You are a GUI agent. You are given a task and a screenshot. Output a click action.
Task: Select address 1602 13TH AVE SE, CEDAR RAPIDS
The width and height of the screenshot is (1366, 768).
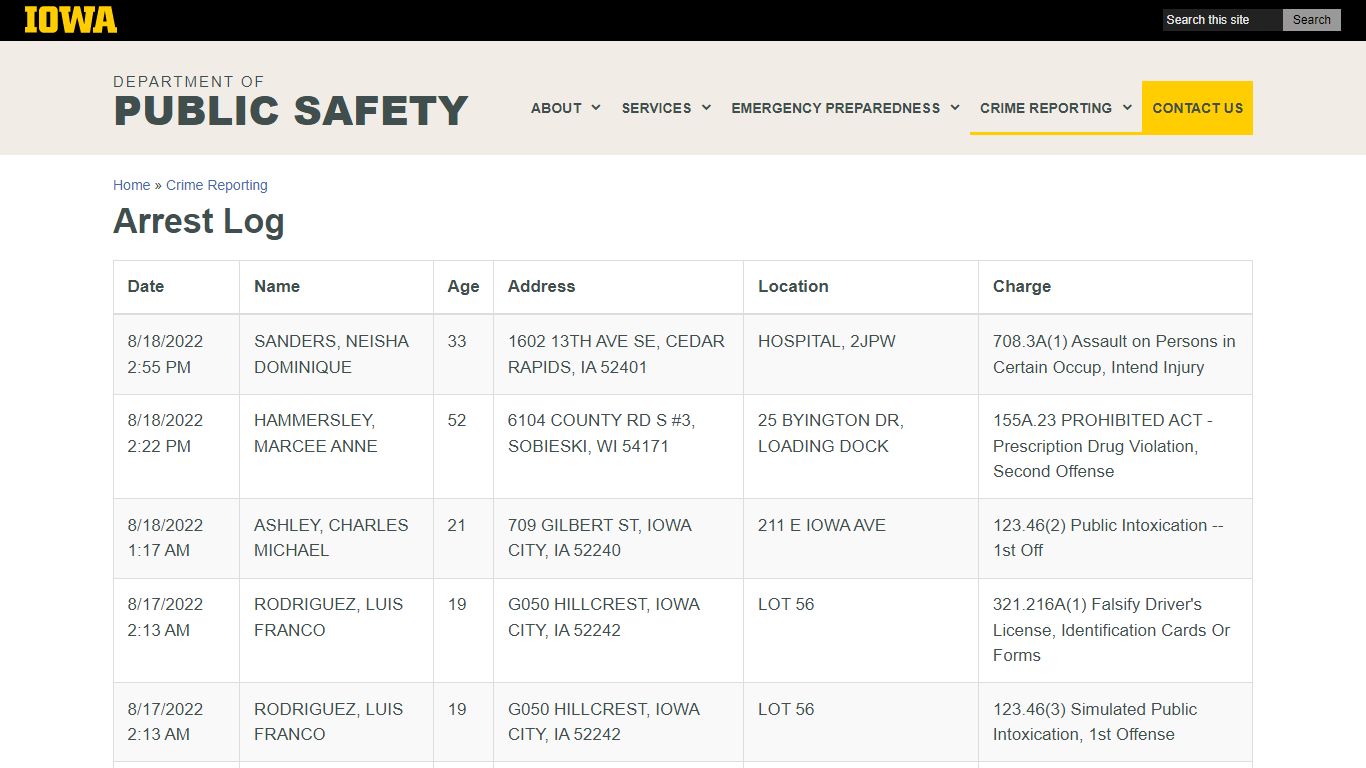point(616,354)
